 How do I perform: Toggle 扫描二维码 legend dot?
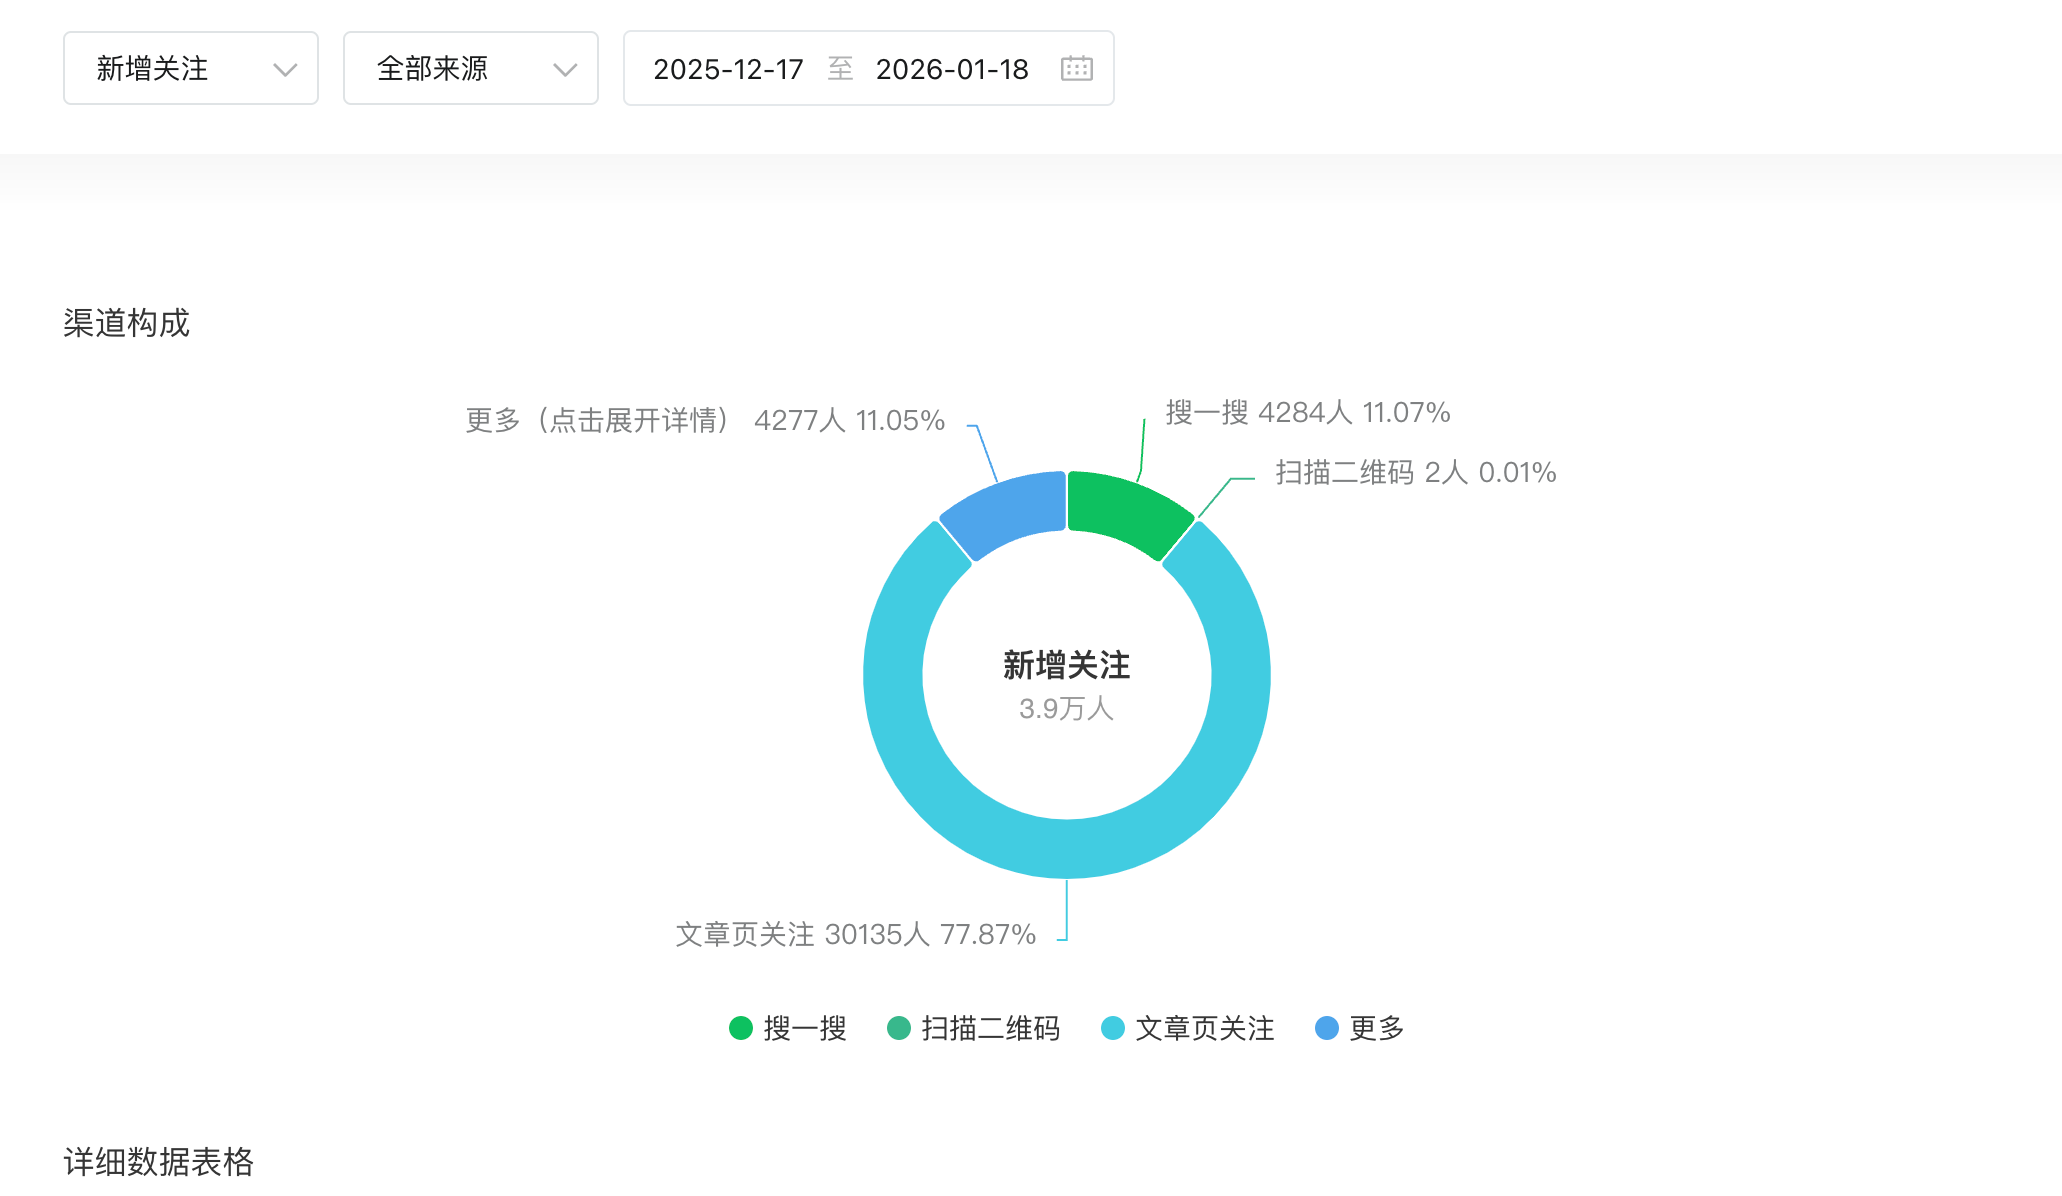point(899,1028)
